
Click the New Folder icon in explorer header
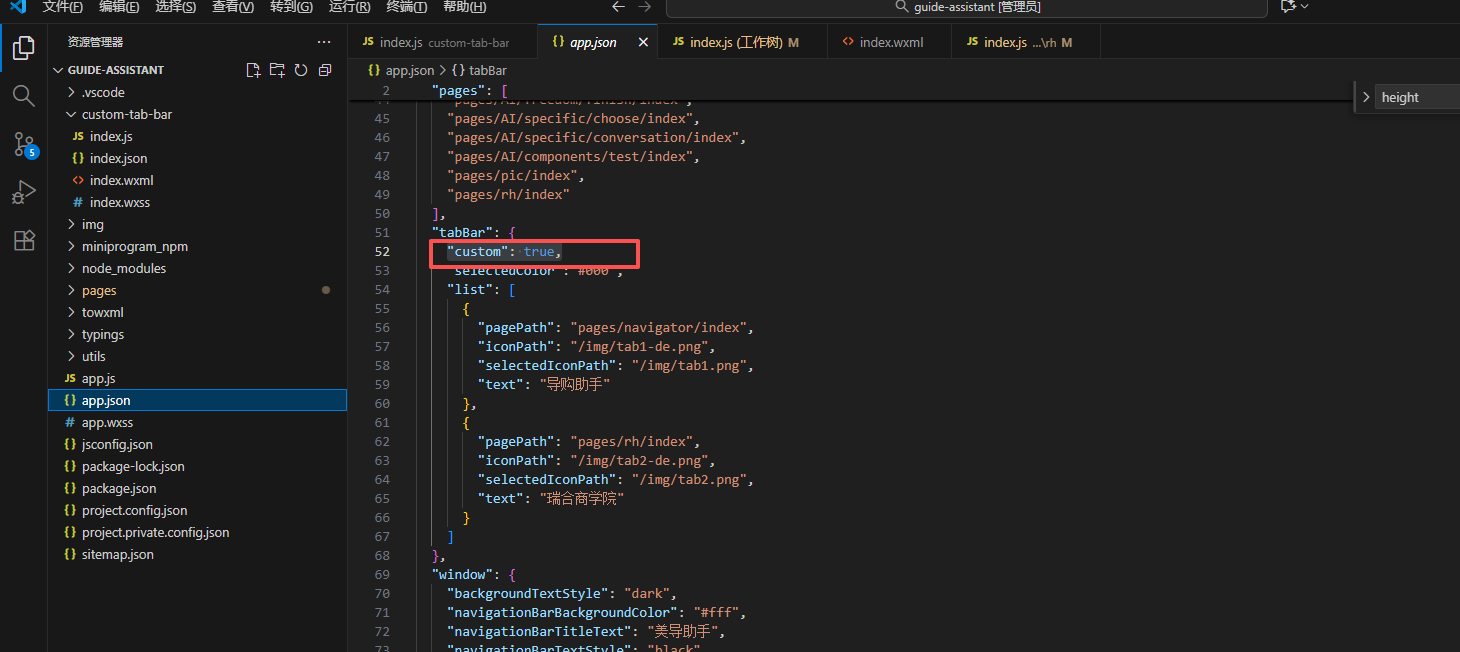277,70
